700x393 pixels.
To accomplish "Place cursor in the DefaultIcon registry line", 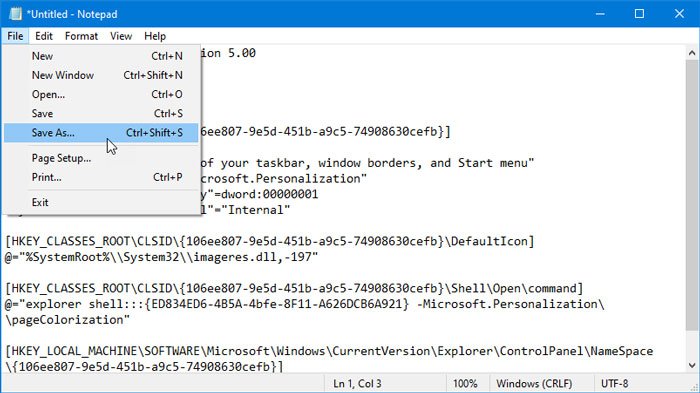I will click(270, 242).
